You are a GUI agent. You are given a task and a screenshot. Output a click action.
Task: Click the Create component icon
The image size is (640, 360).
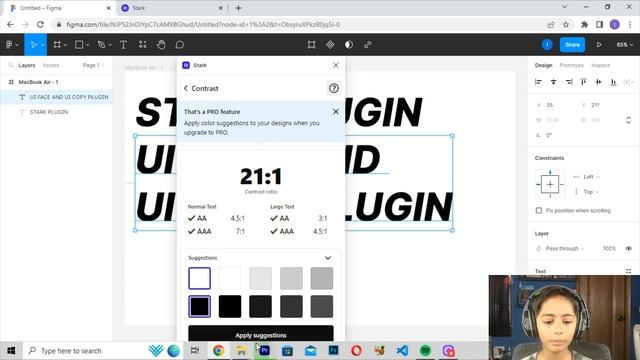point(330,44)
